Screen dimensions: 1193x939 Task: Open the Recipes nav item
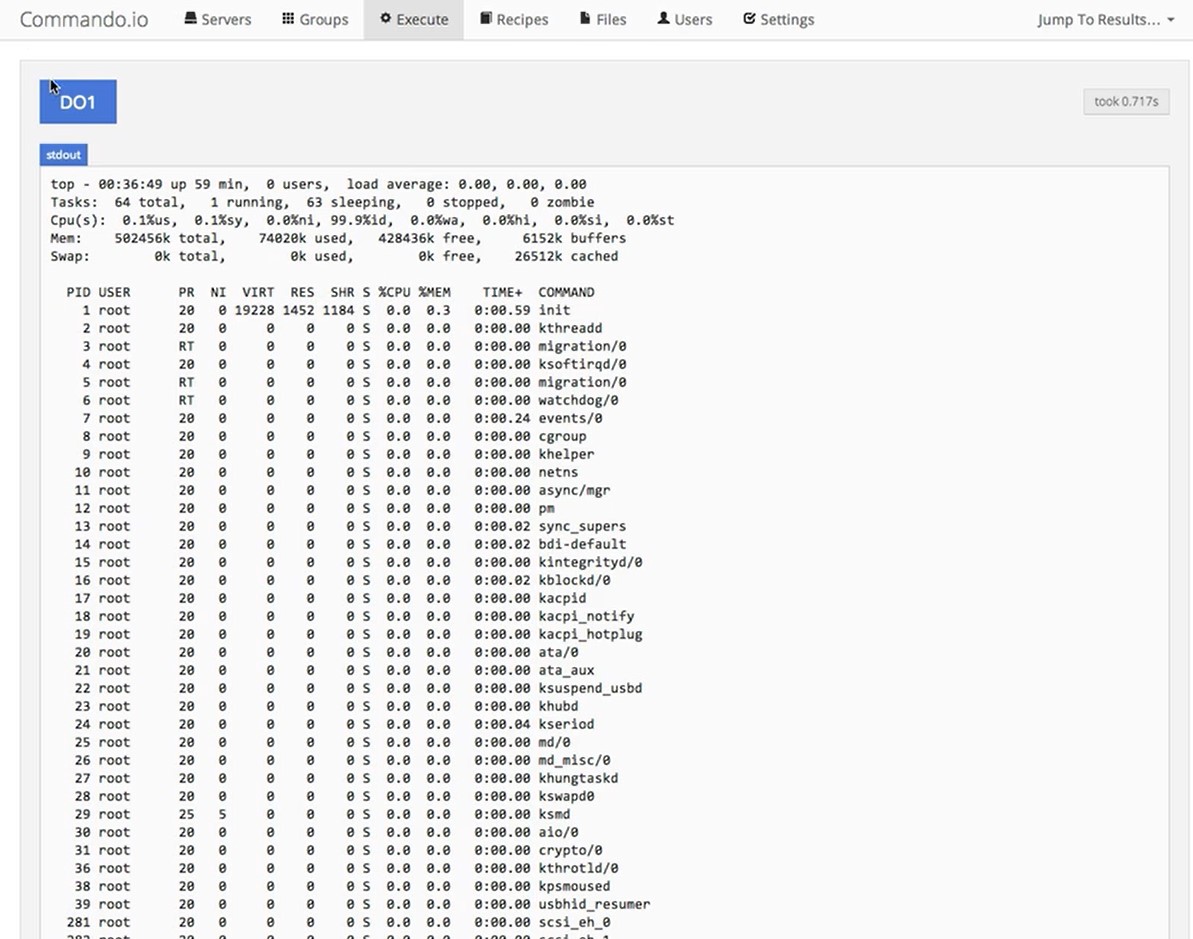[x=514, y=19]
